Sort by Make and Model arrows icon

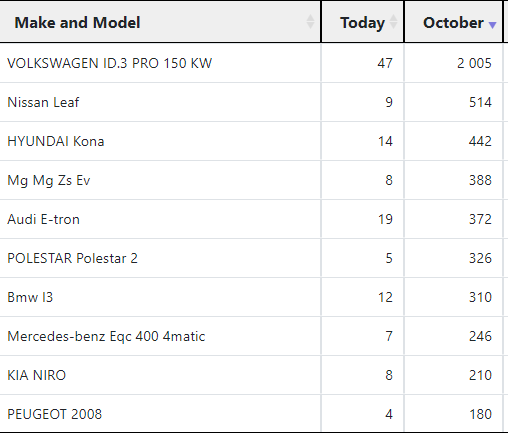(310, 22)
